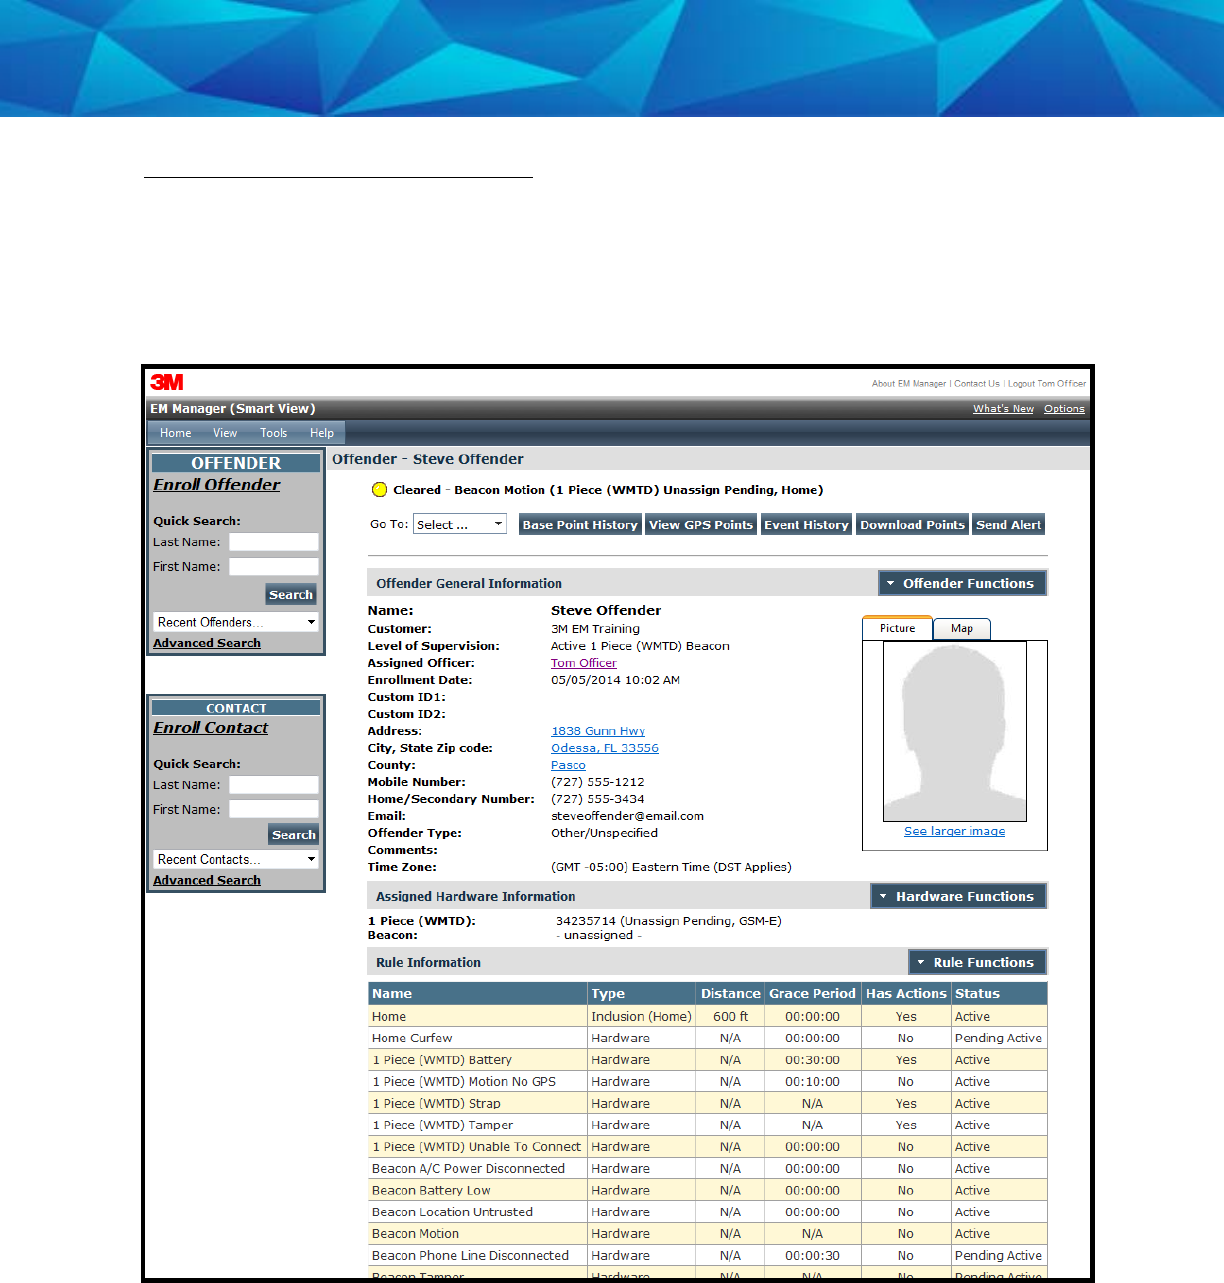1224x1283 pixels.
Task: Open Advanced Search under Offender panel
Action: [207, 643]
